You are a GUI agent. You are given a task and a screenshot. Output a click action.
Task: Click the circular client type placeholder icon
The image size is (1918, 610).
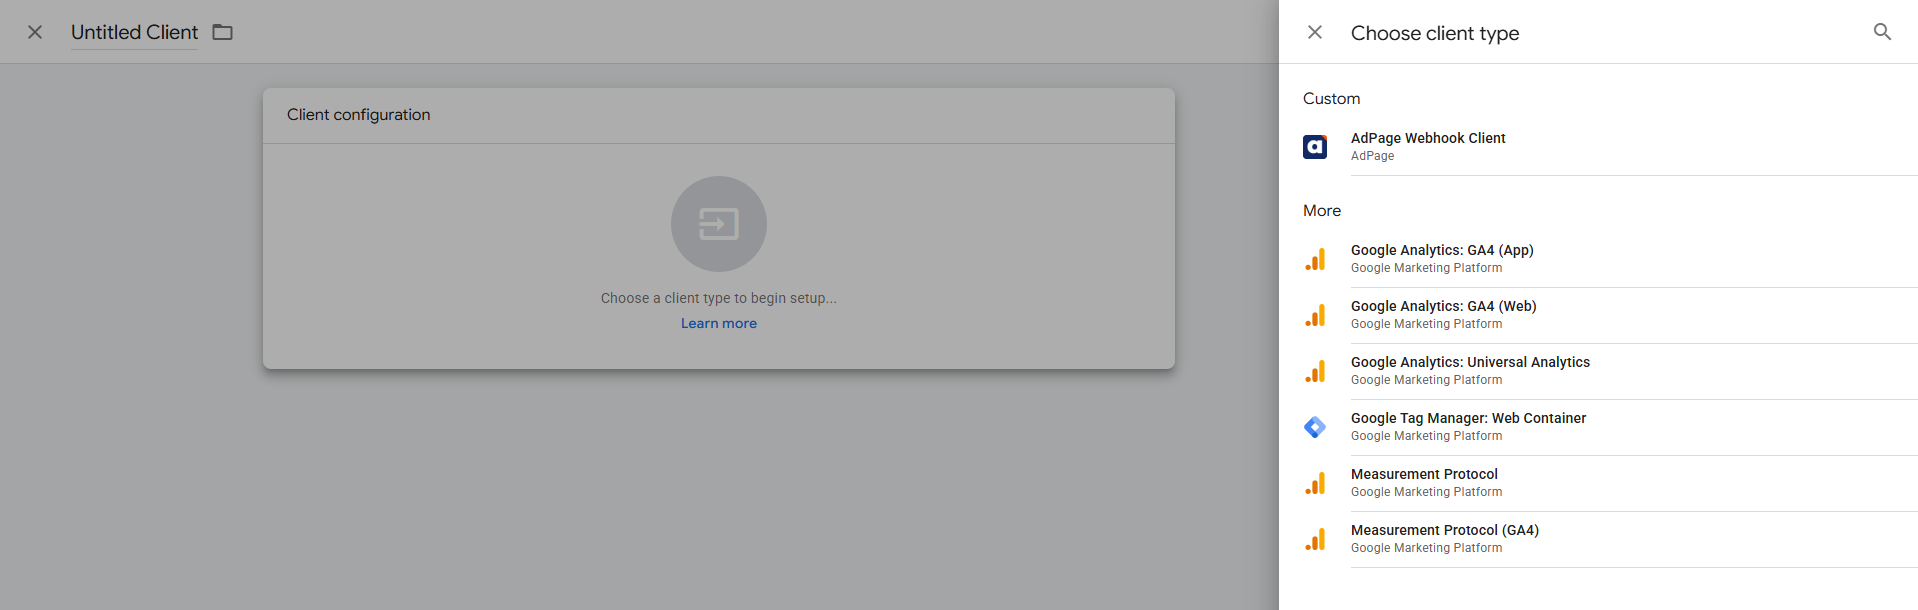point(718,224)
